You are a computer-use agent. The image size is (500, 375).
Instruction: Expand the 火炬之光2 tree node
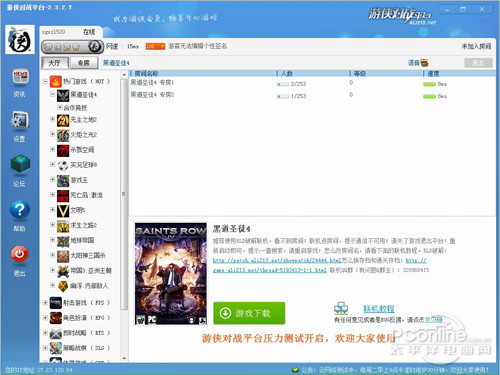pos(52,134)
